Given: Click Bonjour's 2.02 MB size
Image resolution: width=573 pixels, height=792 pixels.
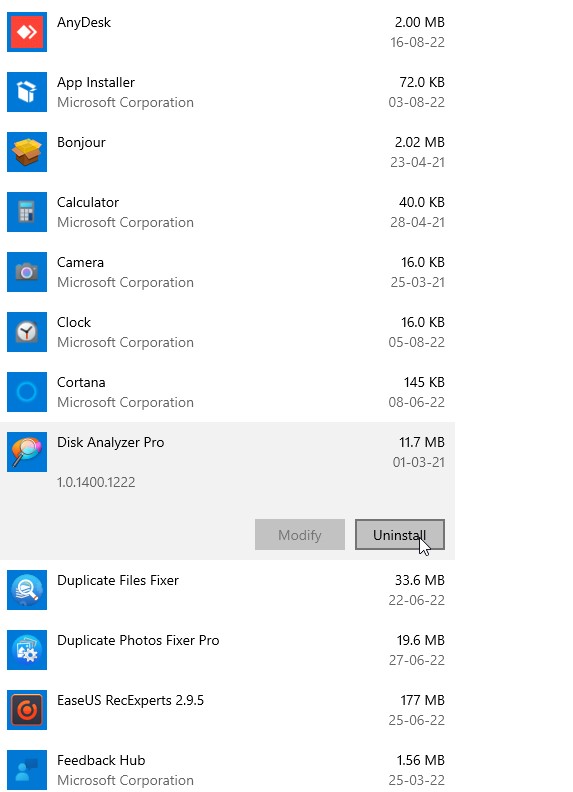Looking at the screenshot, I should (420, 142).
